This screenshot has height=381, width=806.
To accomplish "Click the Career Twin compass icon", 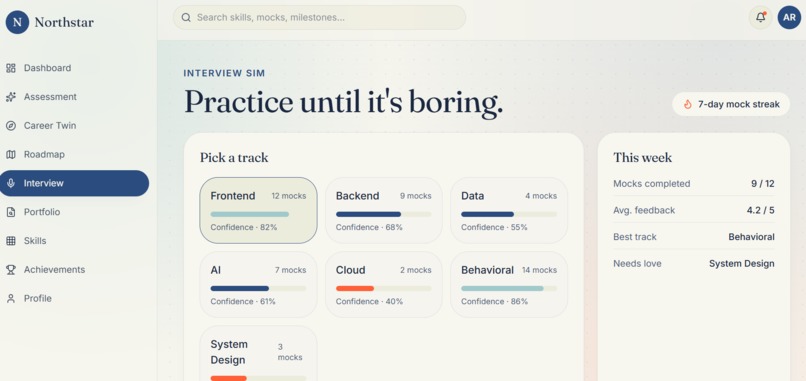I will [x=11, y=125].
